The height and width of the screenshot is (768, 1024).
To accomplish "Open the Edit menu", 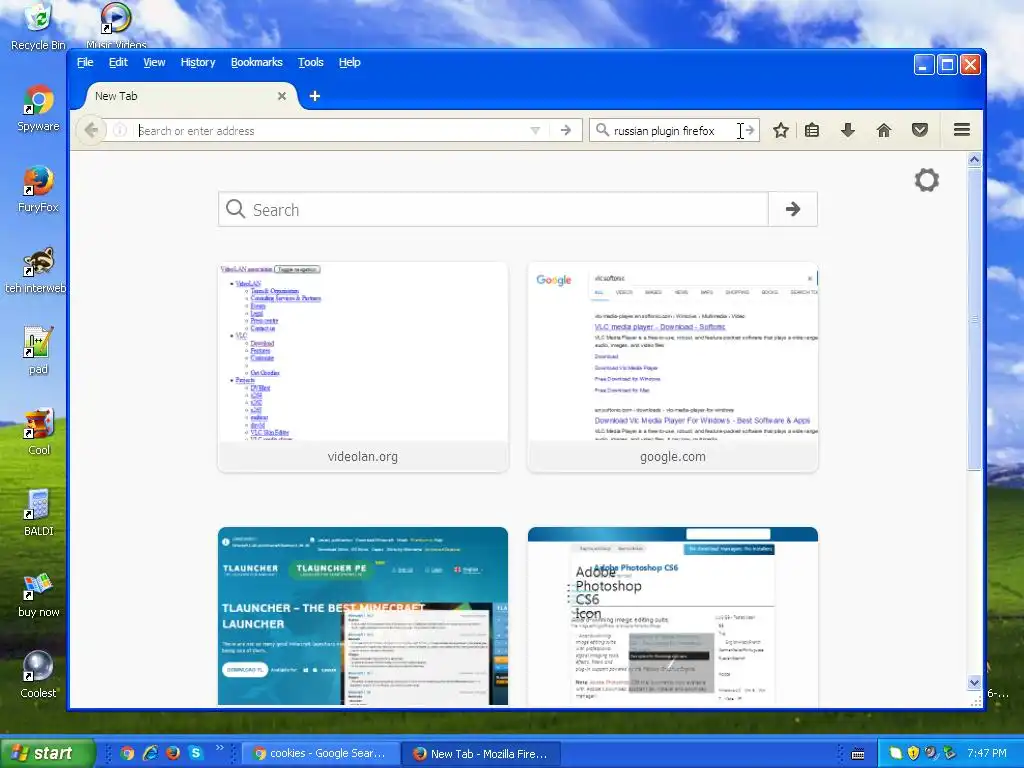I will coord(118,62).
